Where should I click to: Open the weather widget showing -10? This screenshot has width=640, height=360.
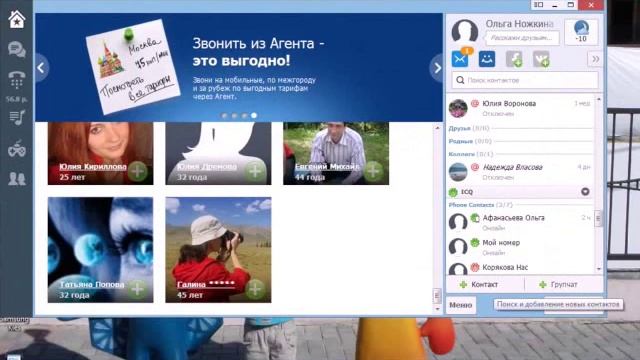pos(581,31)
